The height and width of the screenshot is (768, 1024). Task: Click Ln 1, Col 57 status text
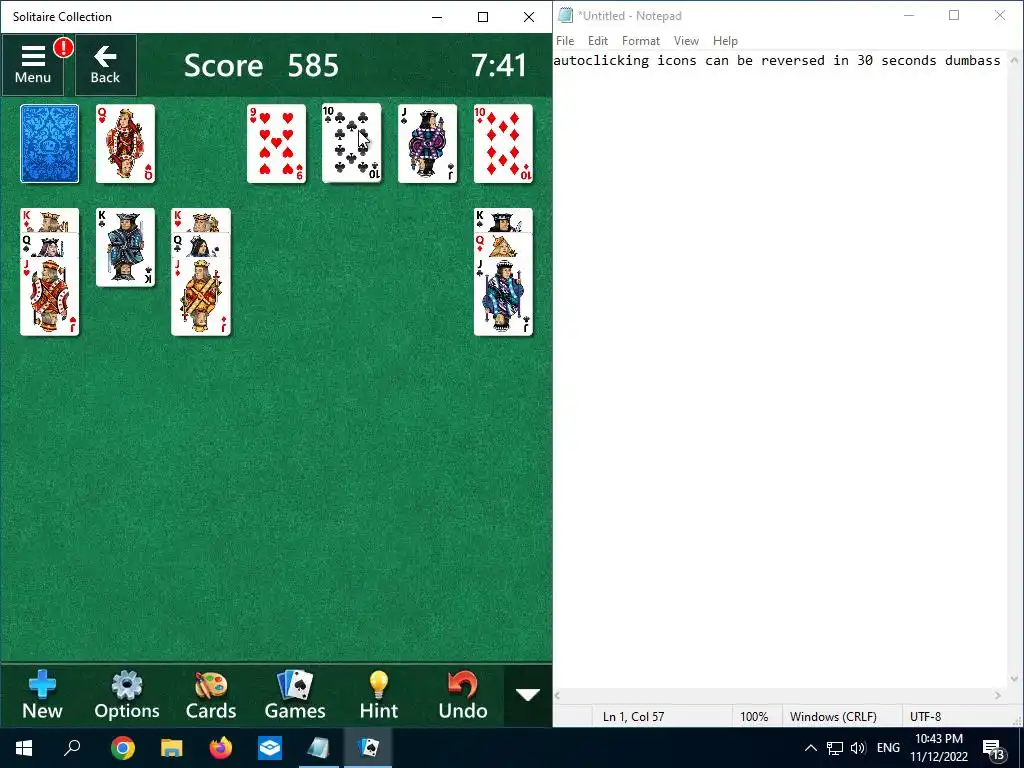click(x=633, y=716)
